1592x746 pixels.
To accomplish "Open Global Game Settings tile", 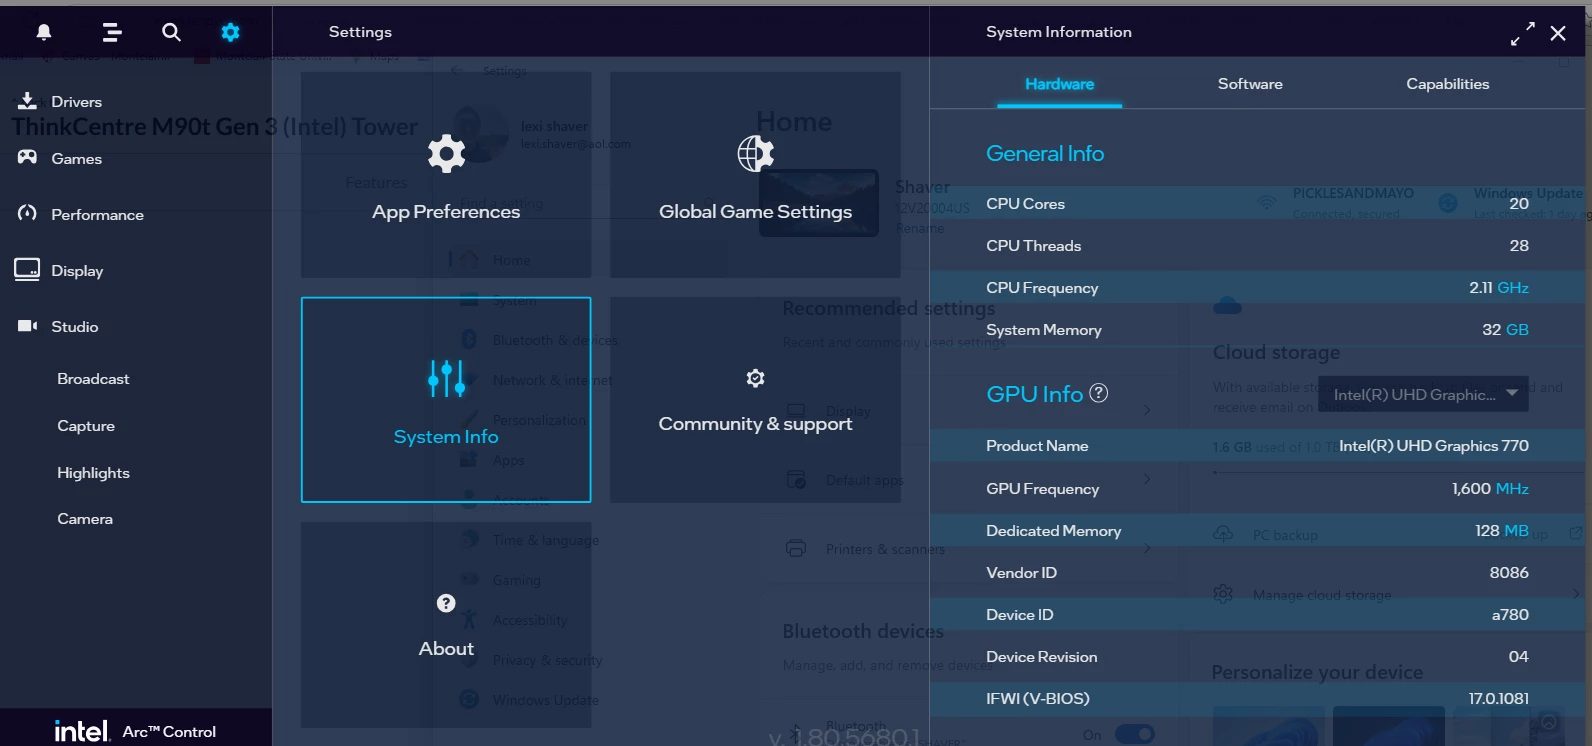I will (x=755, y=175).
